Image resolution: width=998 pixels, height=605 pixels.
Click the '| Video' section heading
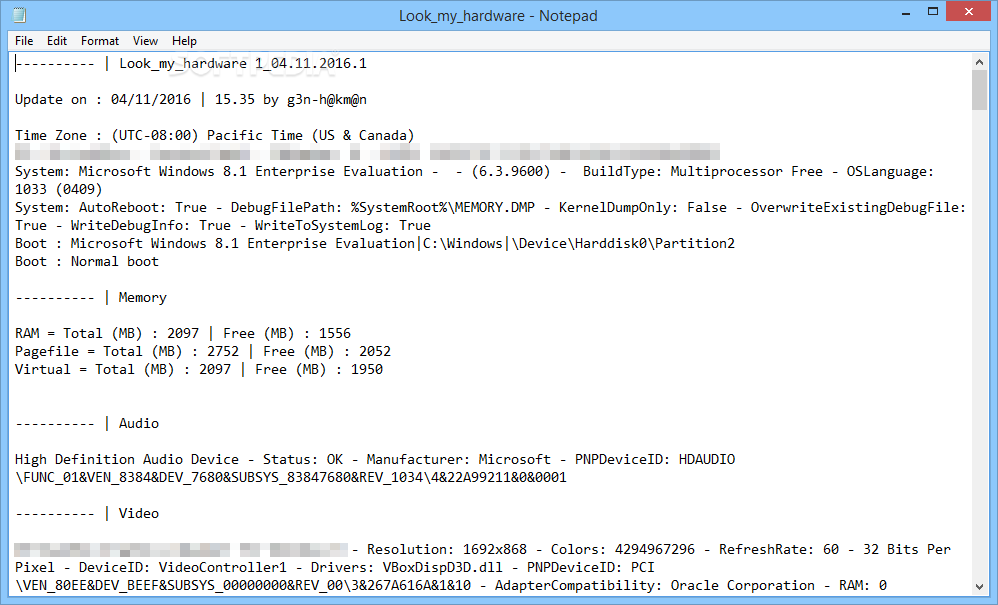pos(131,513)
